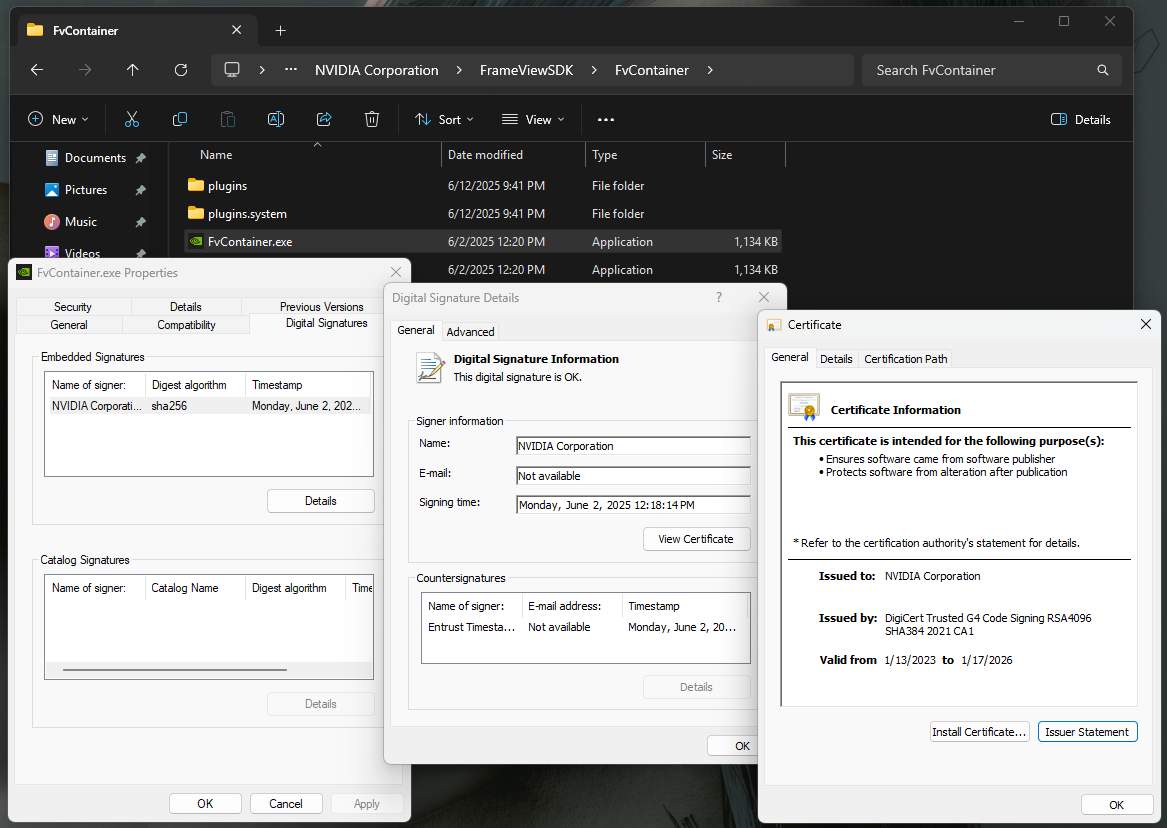Click OK in FvContainer.exe Properties
This screenshot has height=828, width=1167.
click(x=205, y=803)
